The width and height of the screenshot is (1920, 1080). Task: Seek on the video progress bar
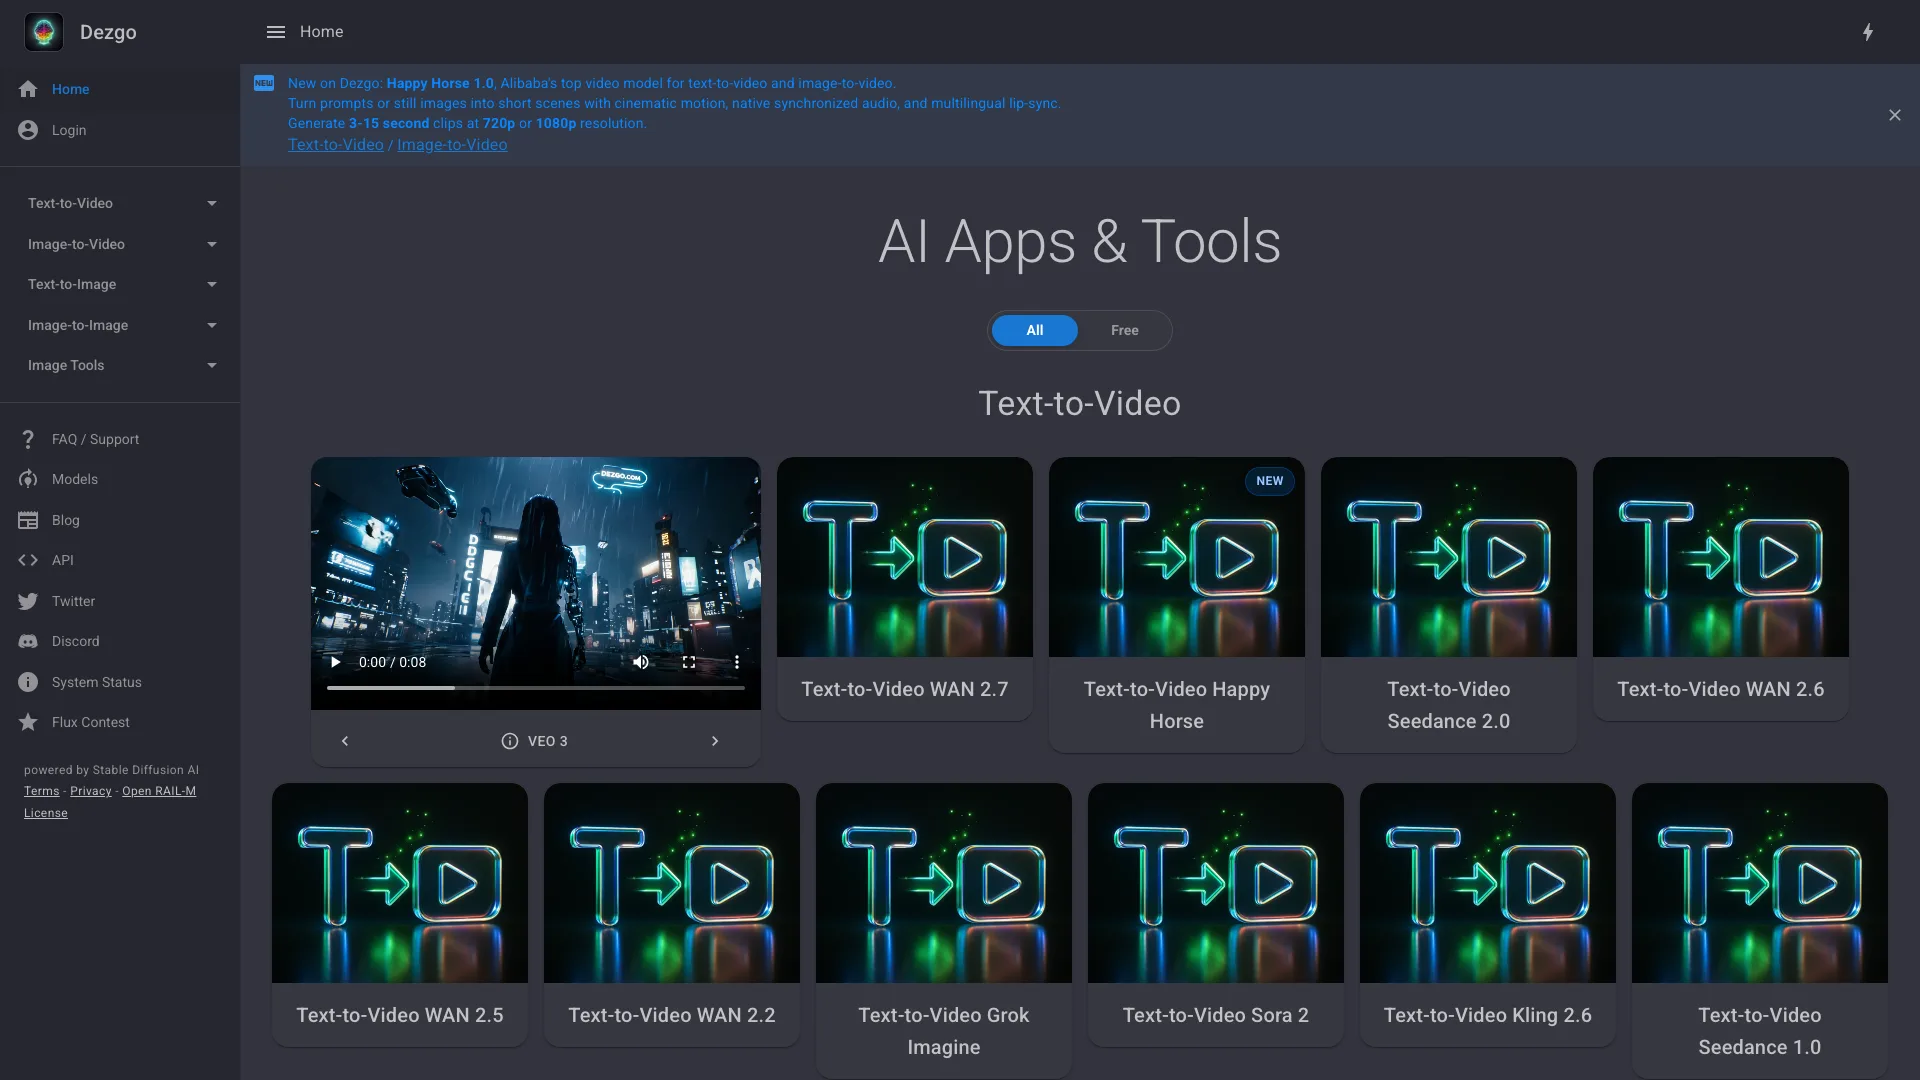(536, 688)
